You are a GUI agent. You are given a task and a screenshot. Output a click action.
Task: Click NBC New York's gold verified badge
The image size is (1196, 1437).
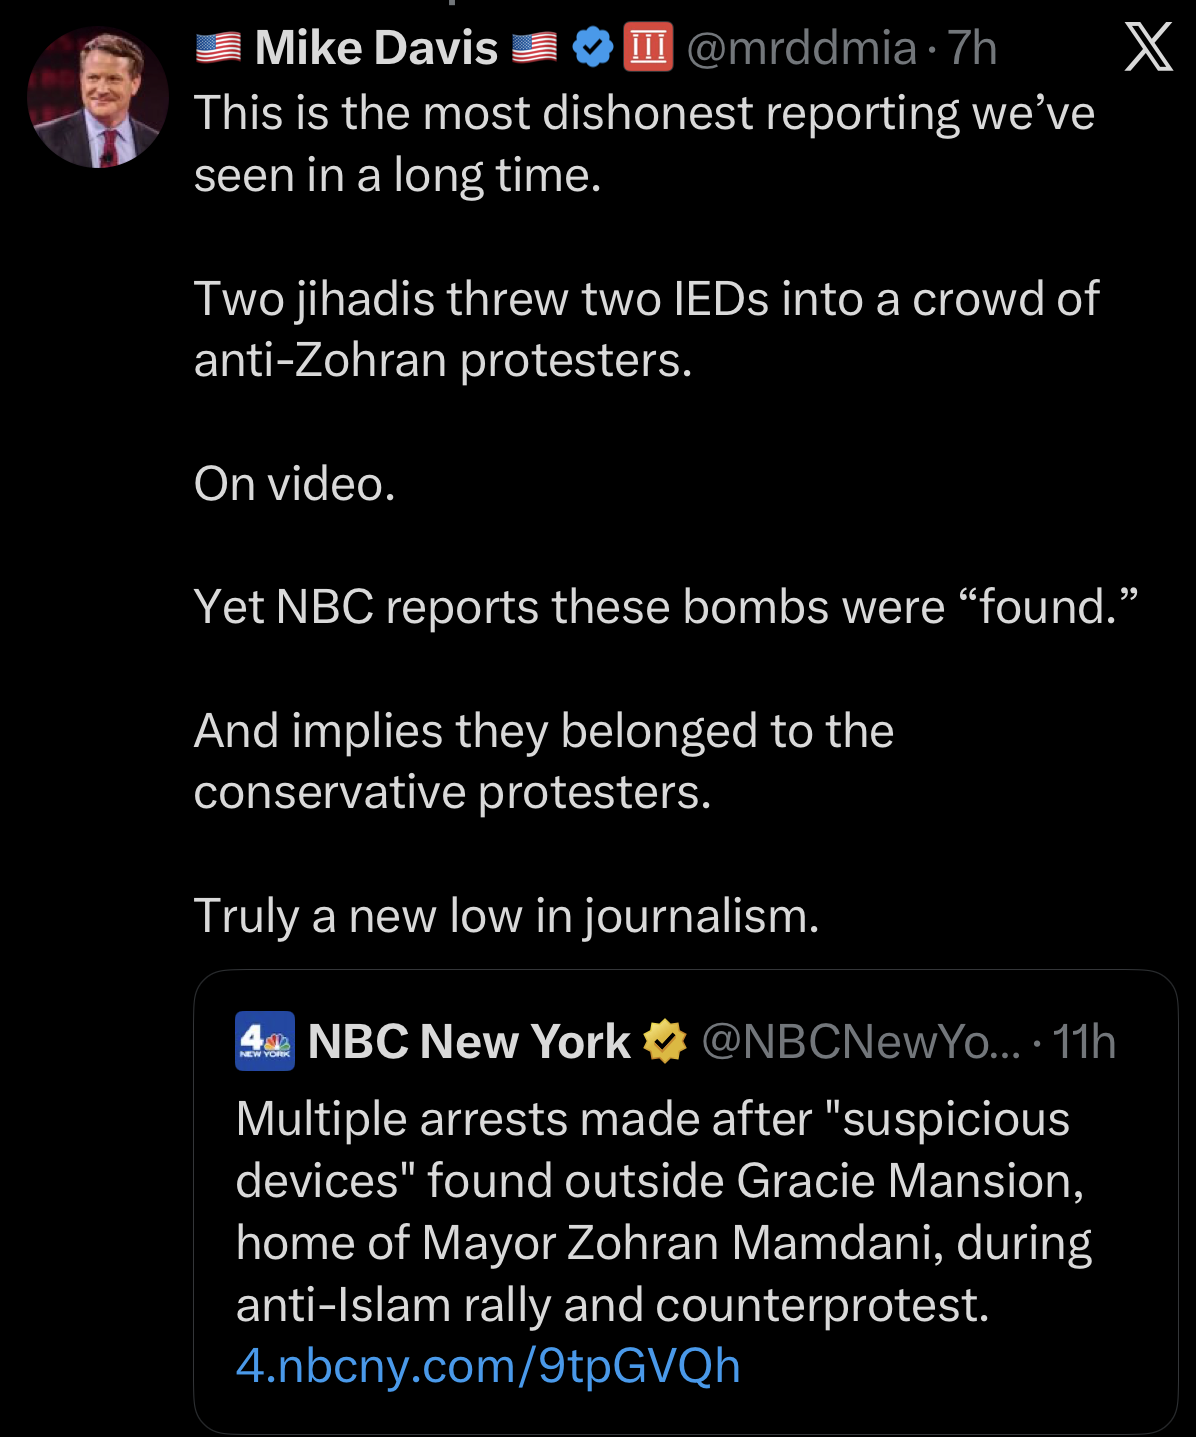click(665, 1041)
